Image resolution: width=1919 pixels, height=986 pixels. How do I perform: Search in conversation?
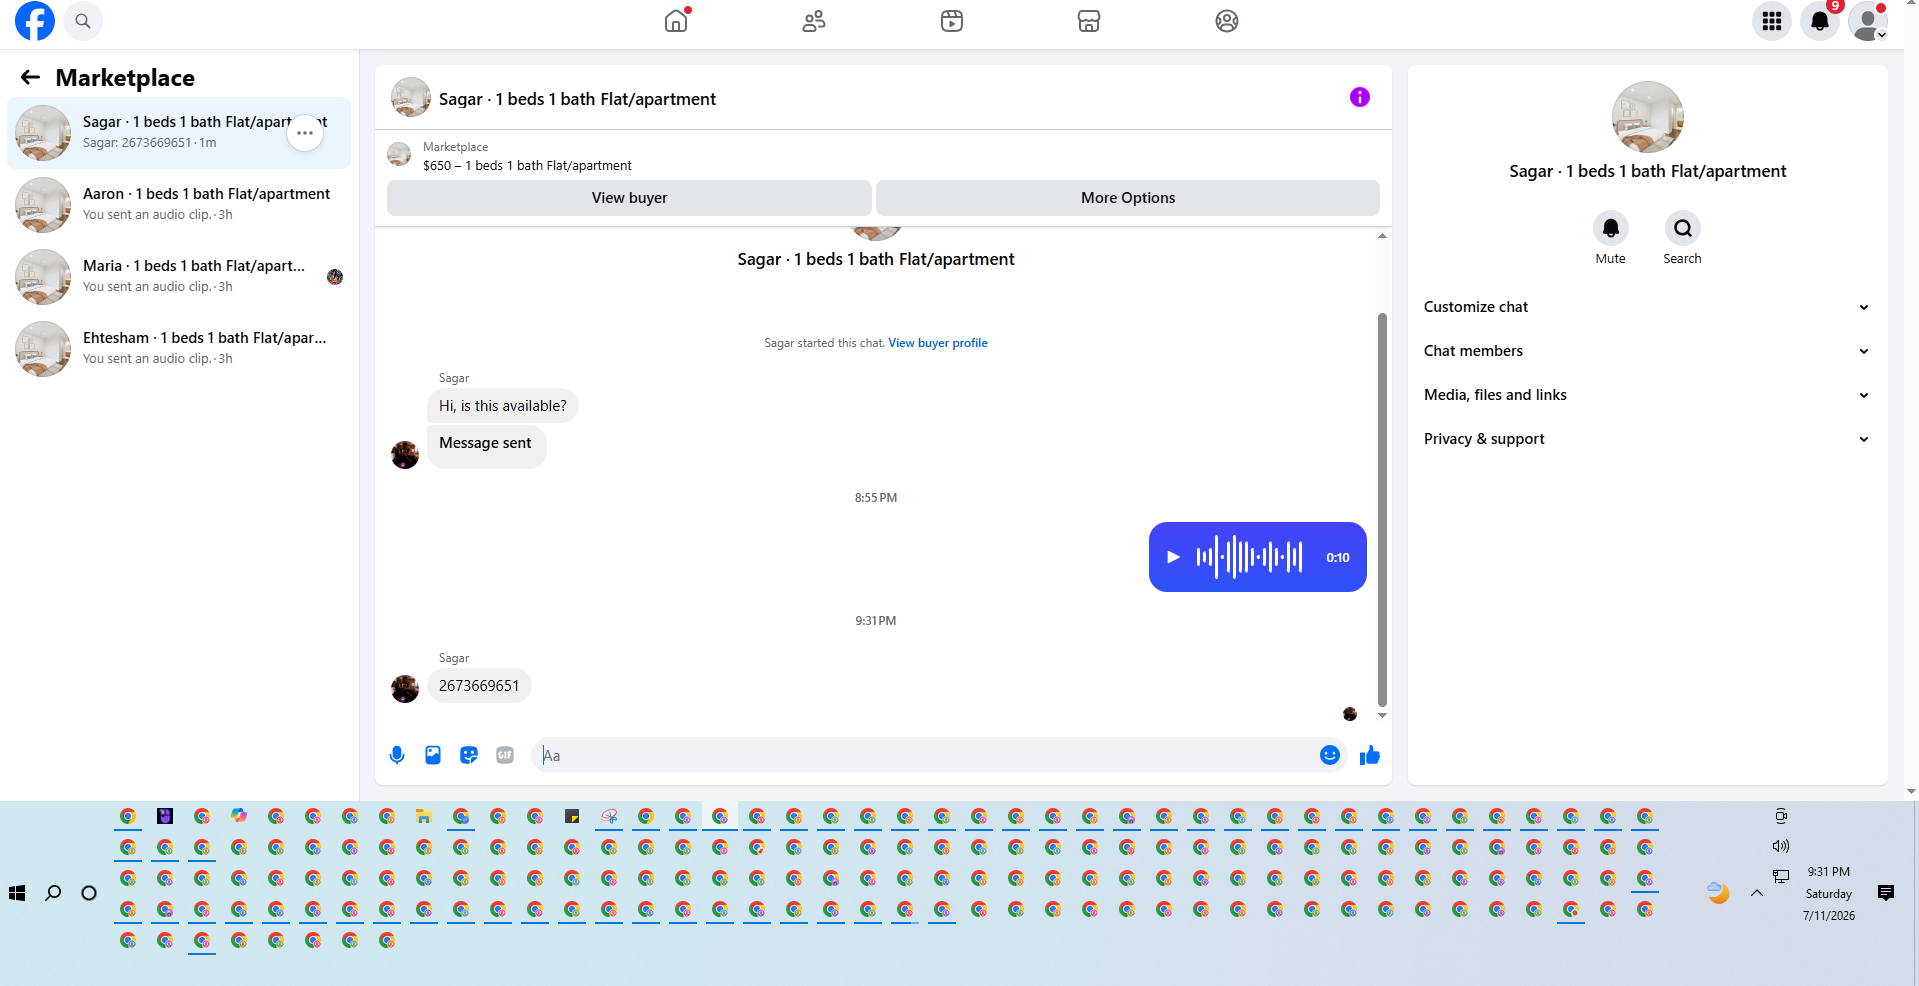point(1683,228)
